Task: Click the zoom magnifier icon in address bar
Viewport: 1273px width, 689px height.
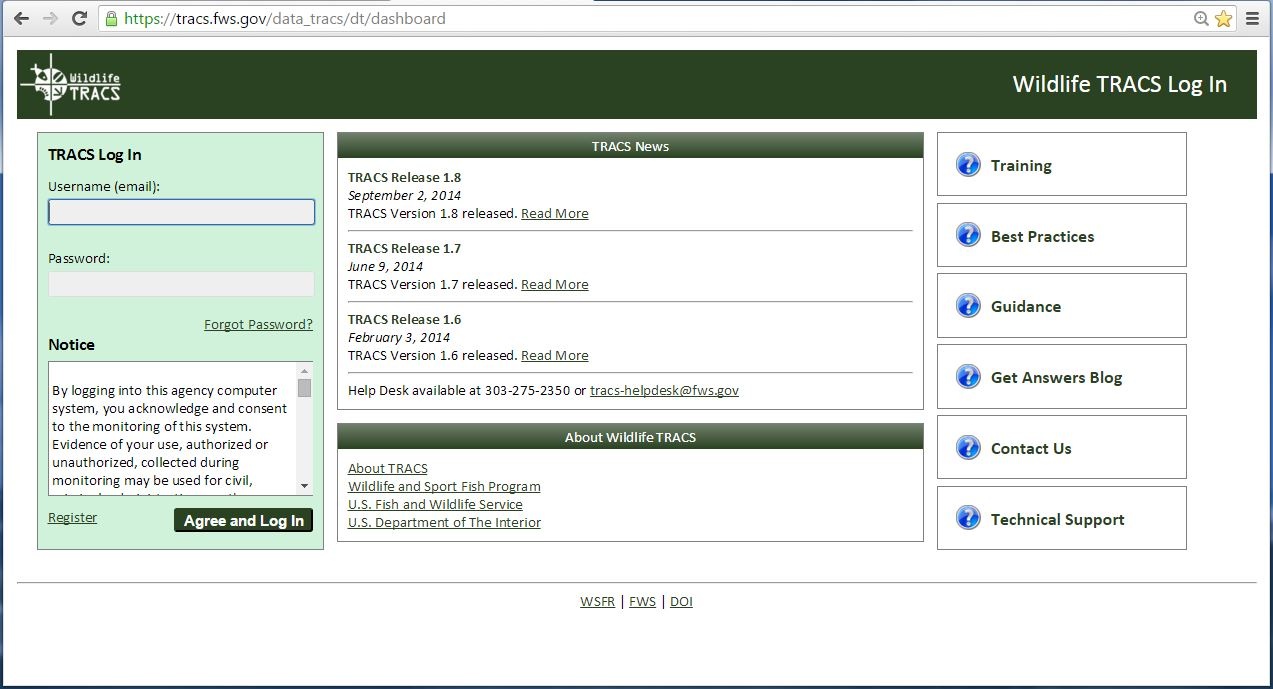Action: pyautogui.click(x=1202, y=18)
